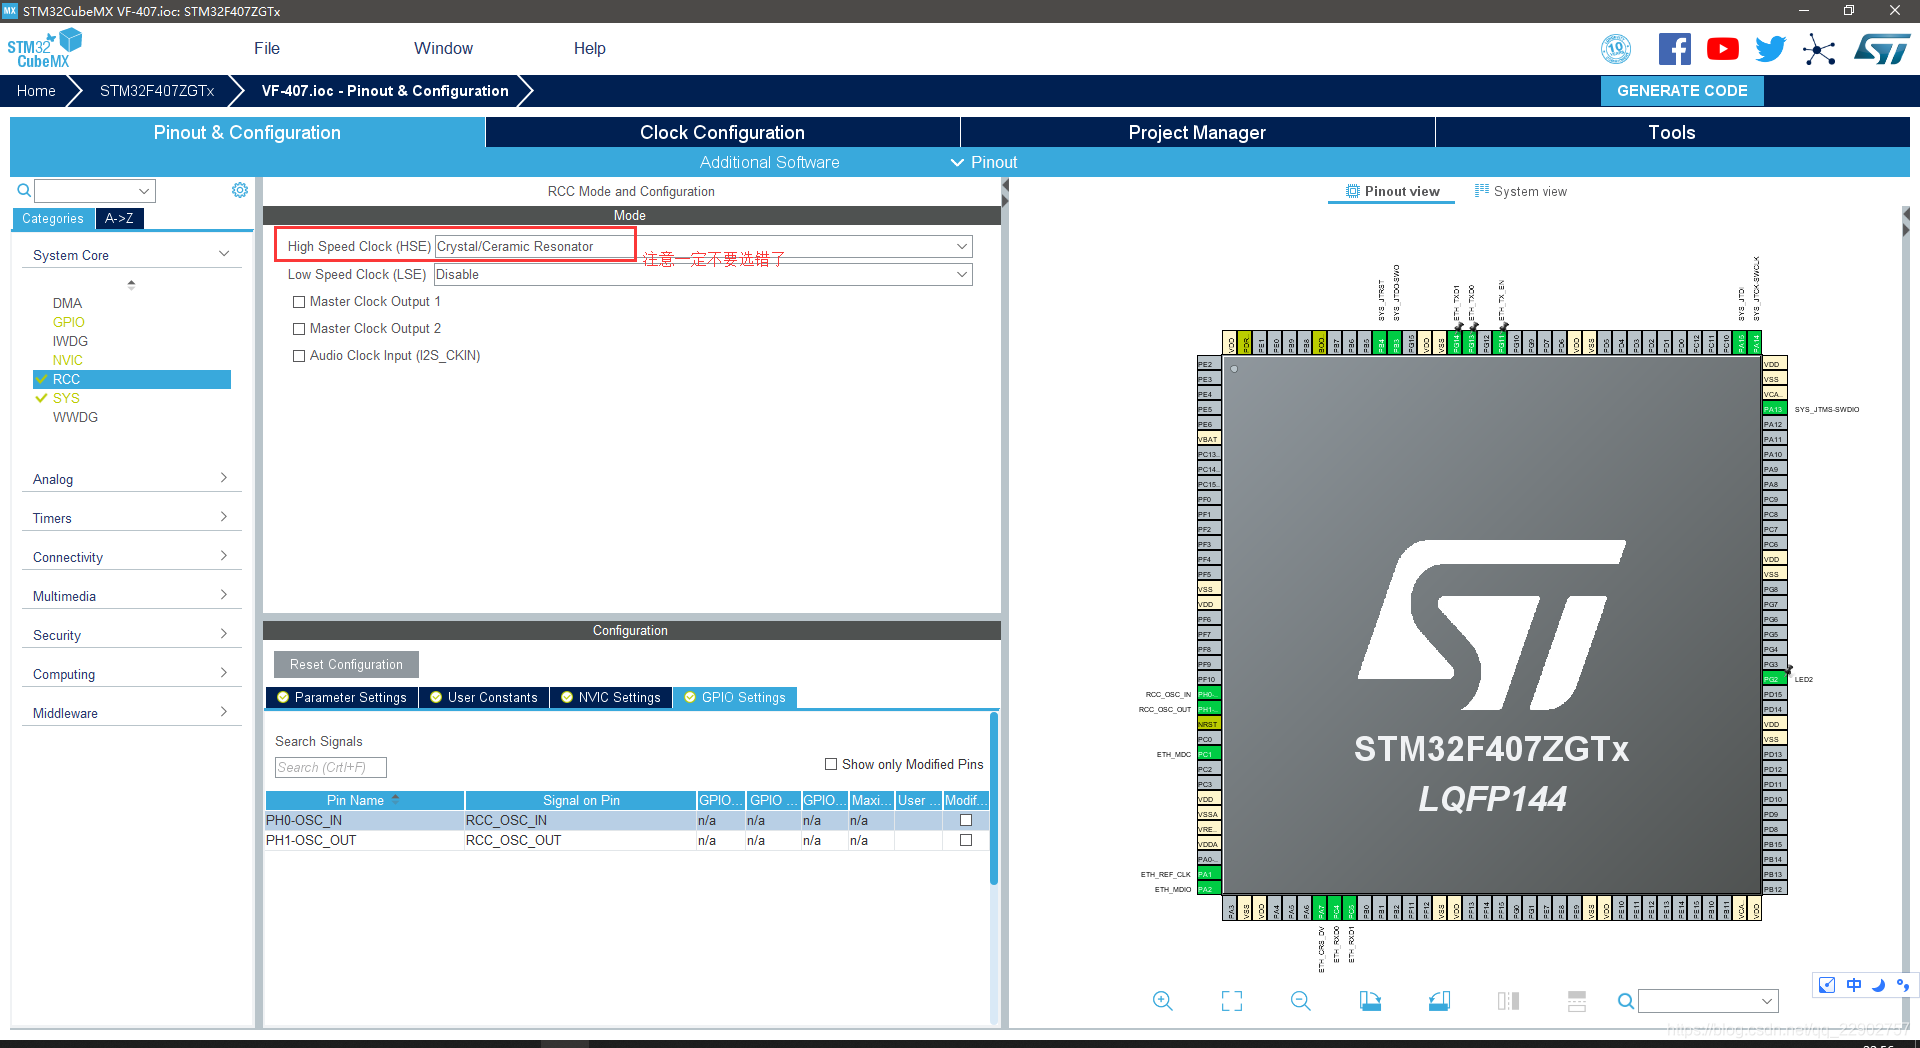
Task: Open the YouTube icon in the header
Action: 1722,49
